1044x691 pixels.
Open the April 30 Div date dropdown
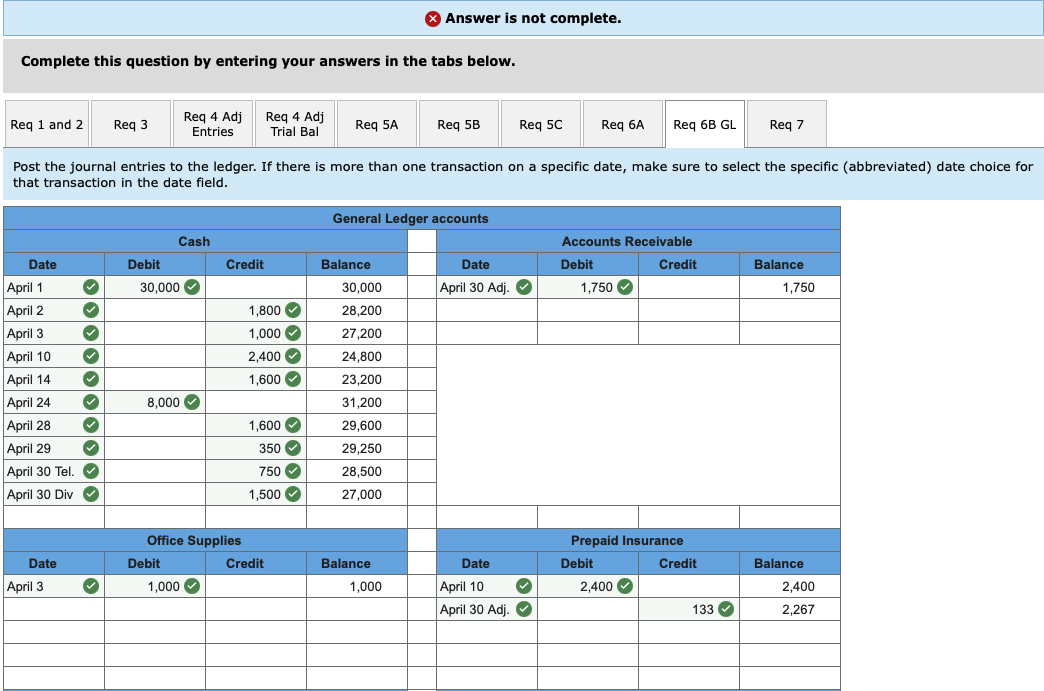click(x=54, y=494)
